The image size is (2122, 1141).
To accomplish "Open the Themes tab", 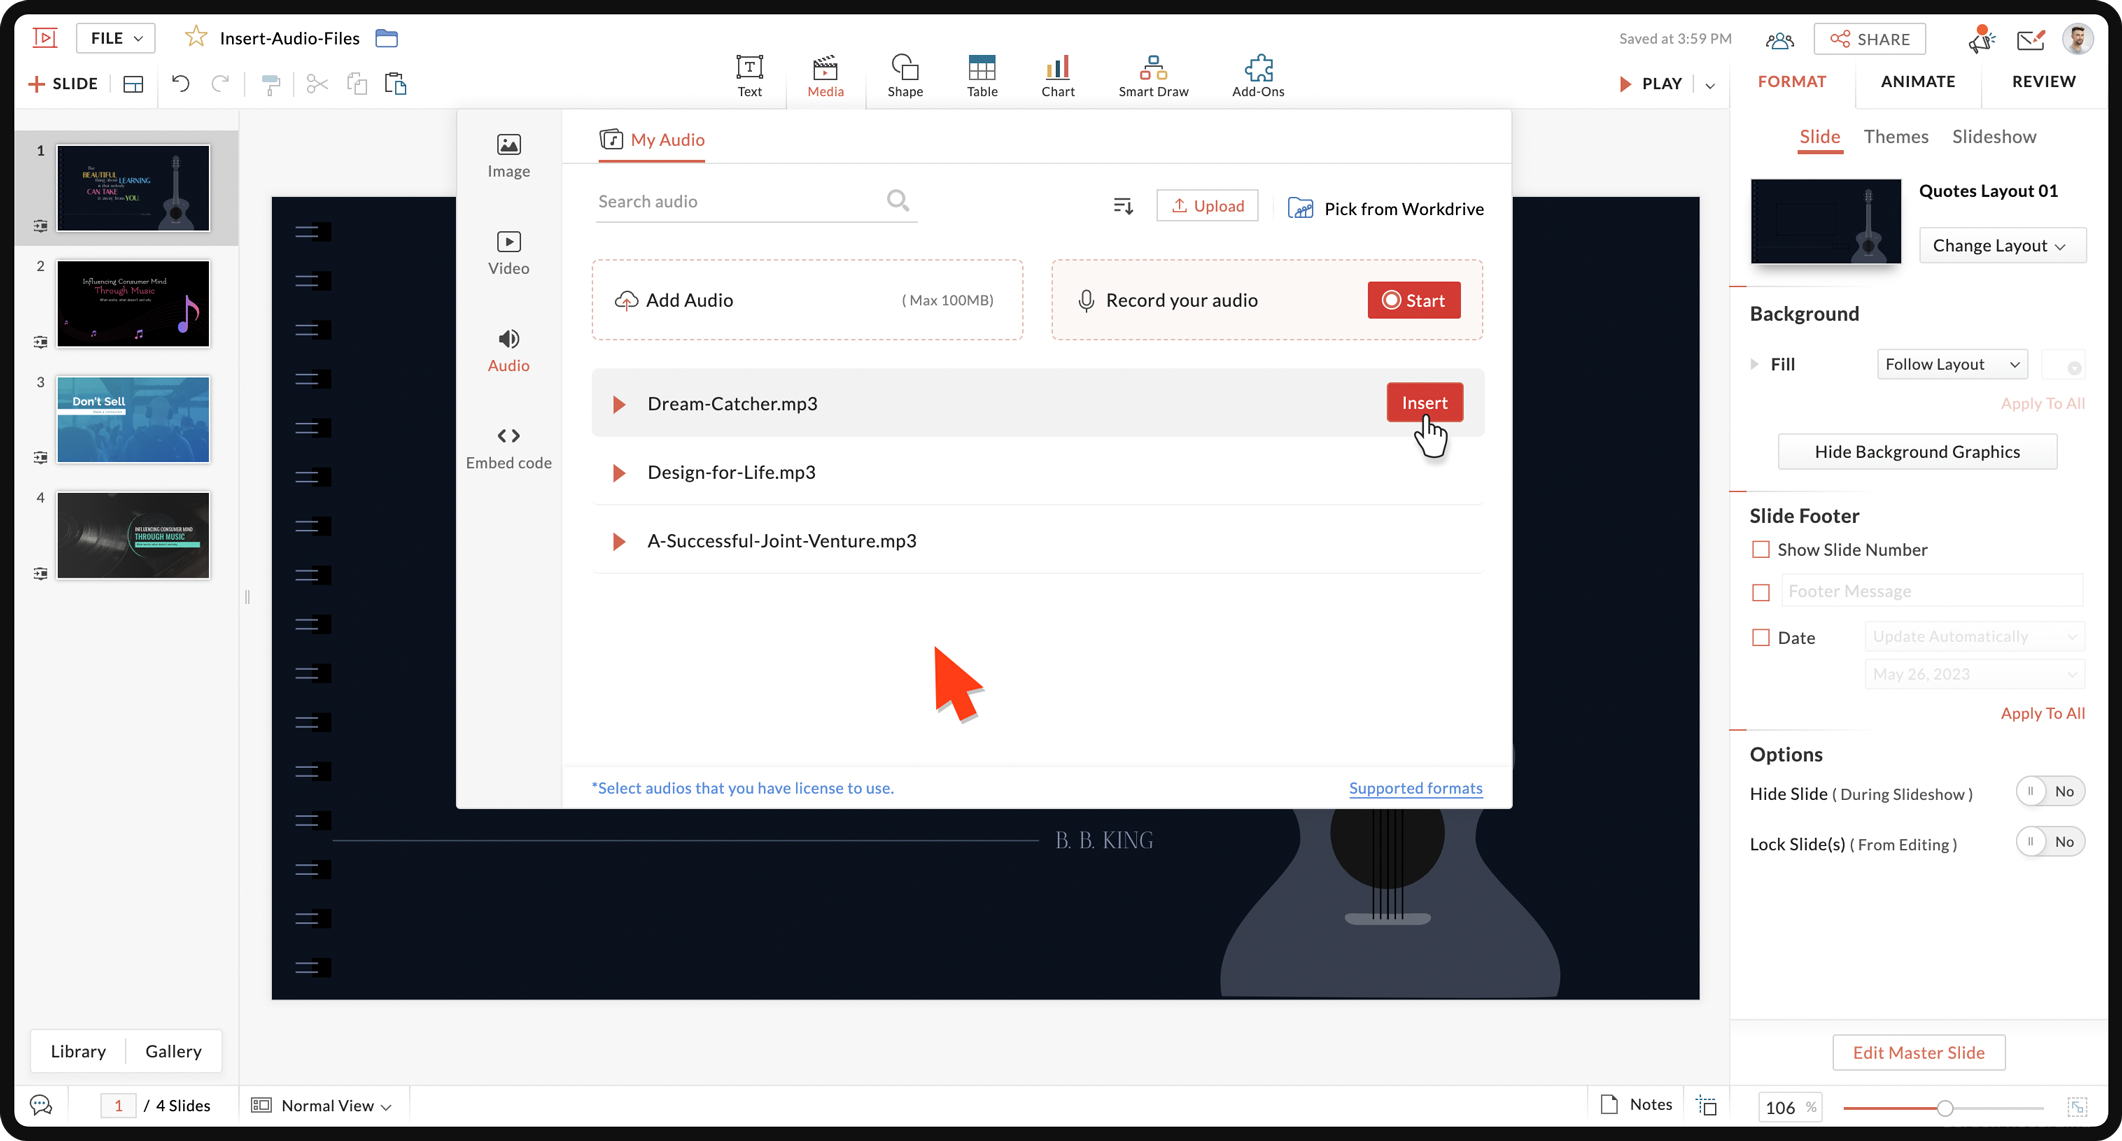I will tap(1895, 136).
